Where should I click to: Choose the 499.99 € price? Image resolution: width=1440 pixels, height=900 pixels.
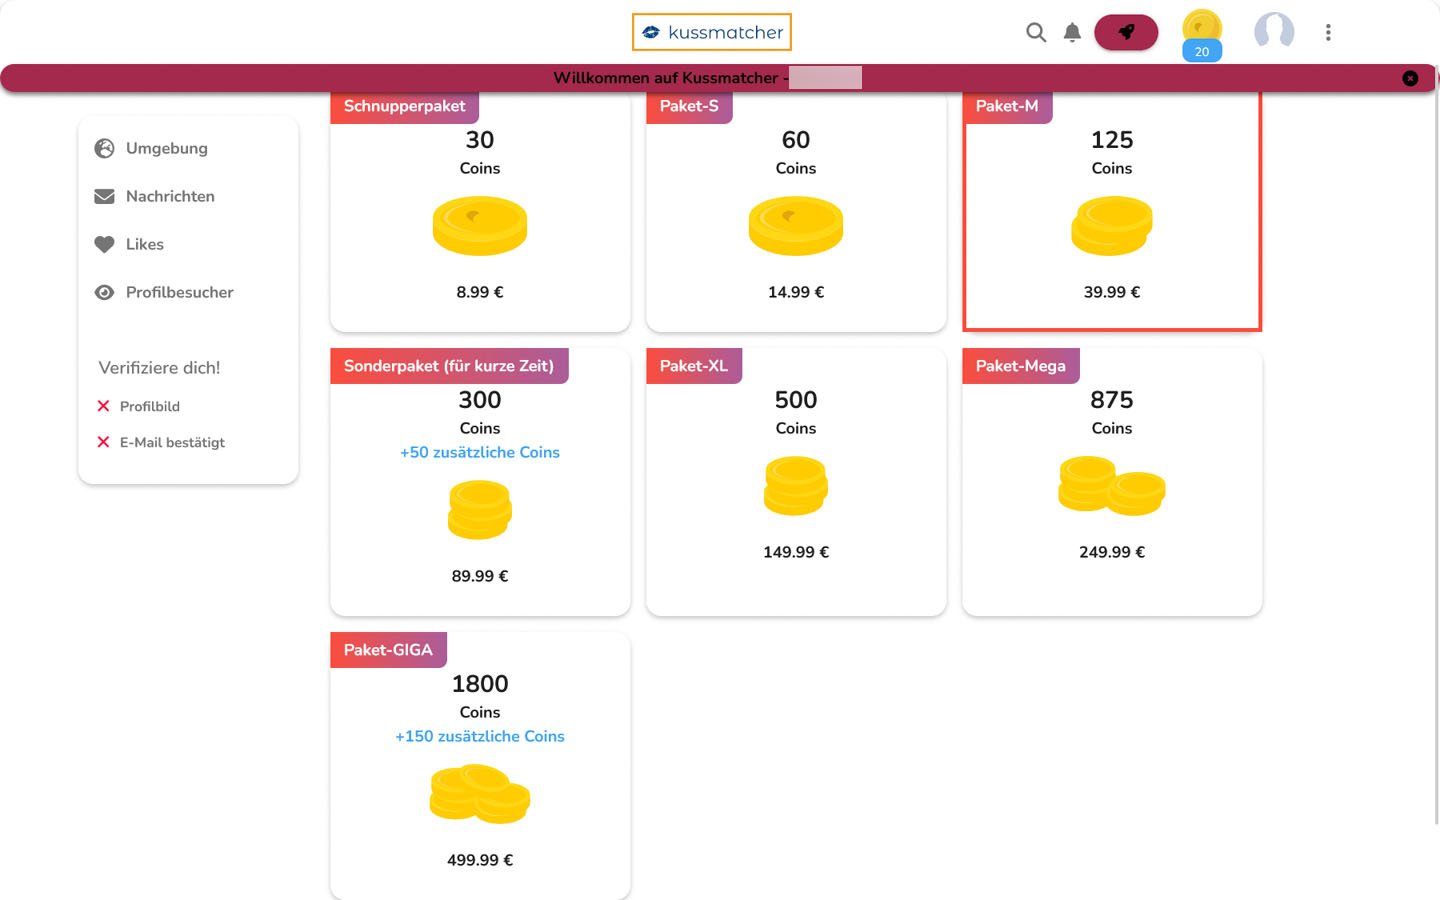click(x=480, y=860)
